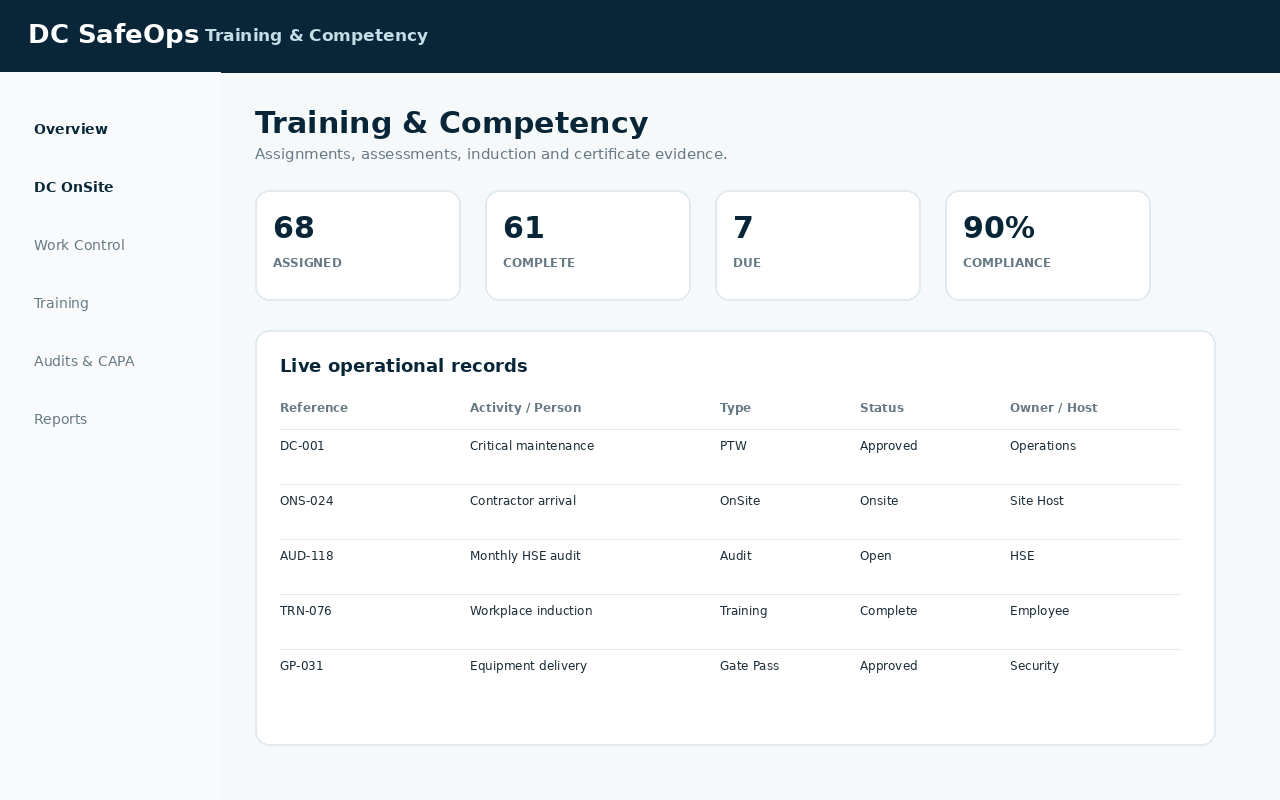The image size is (1280, 800).
Task: Click the PTW type cell
Action: pos(733,446)
